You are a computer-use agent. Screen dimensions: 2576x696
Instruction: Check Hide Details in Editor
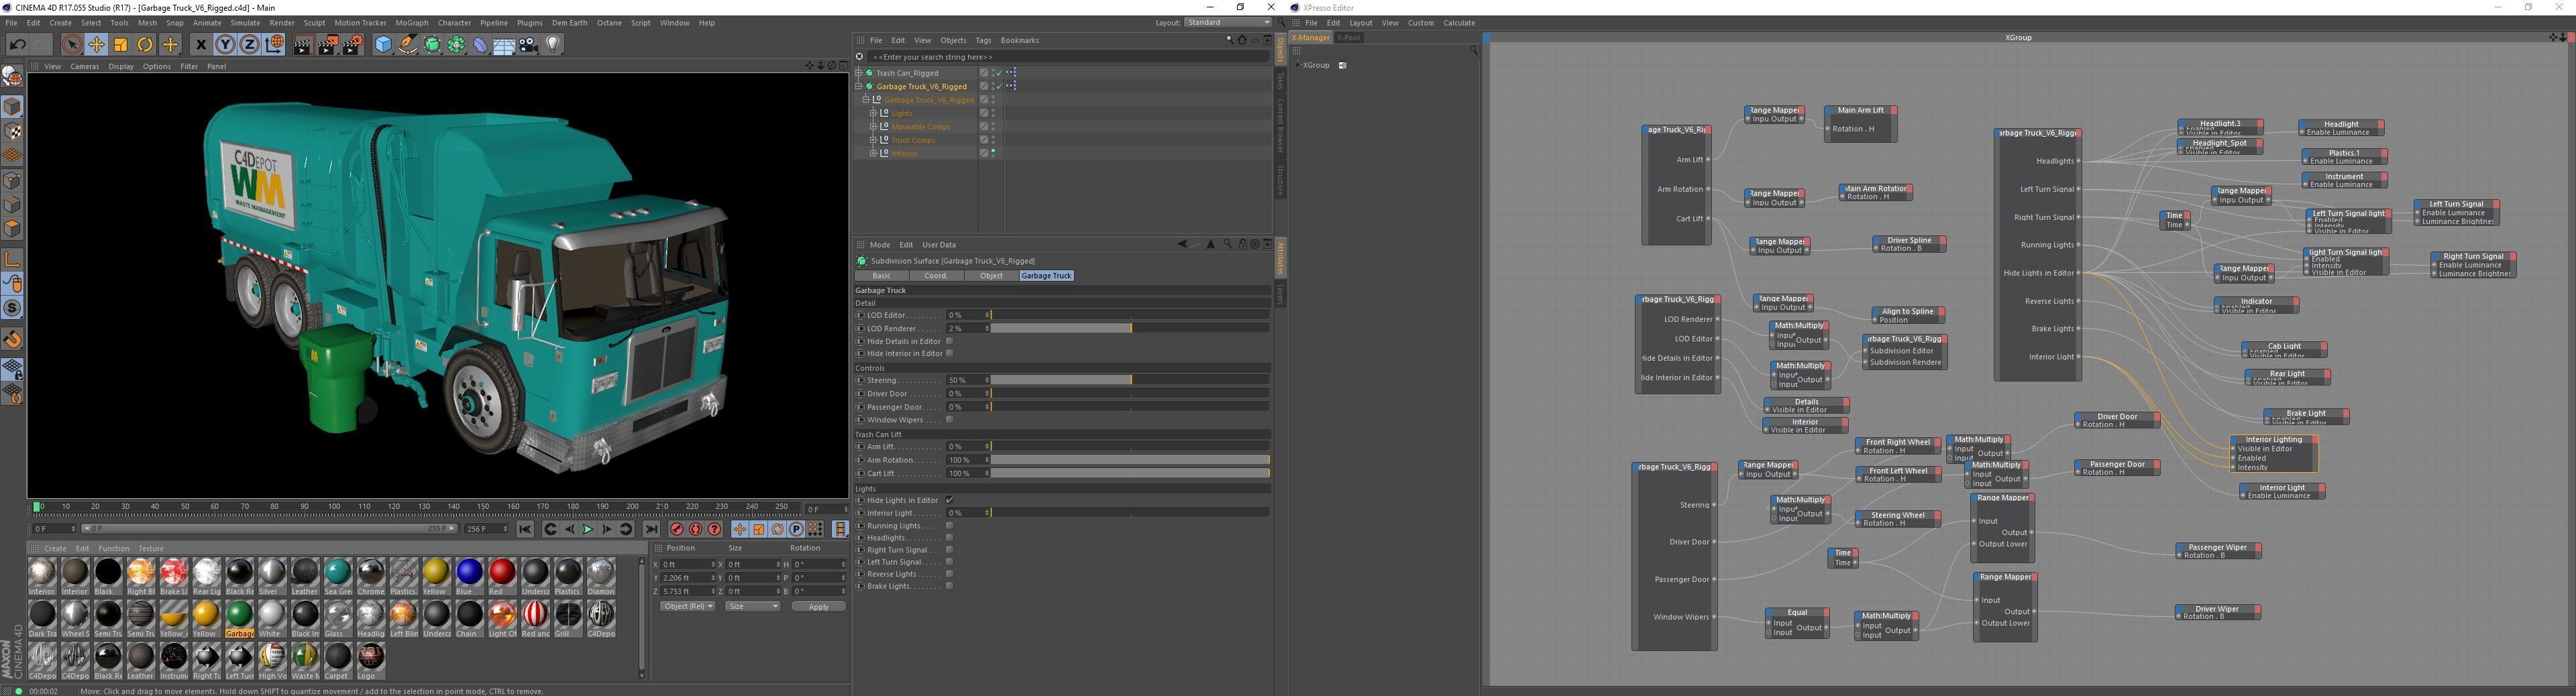[949, 341]
